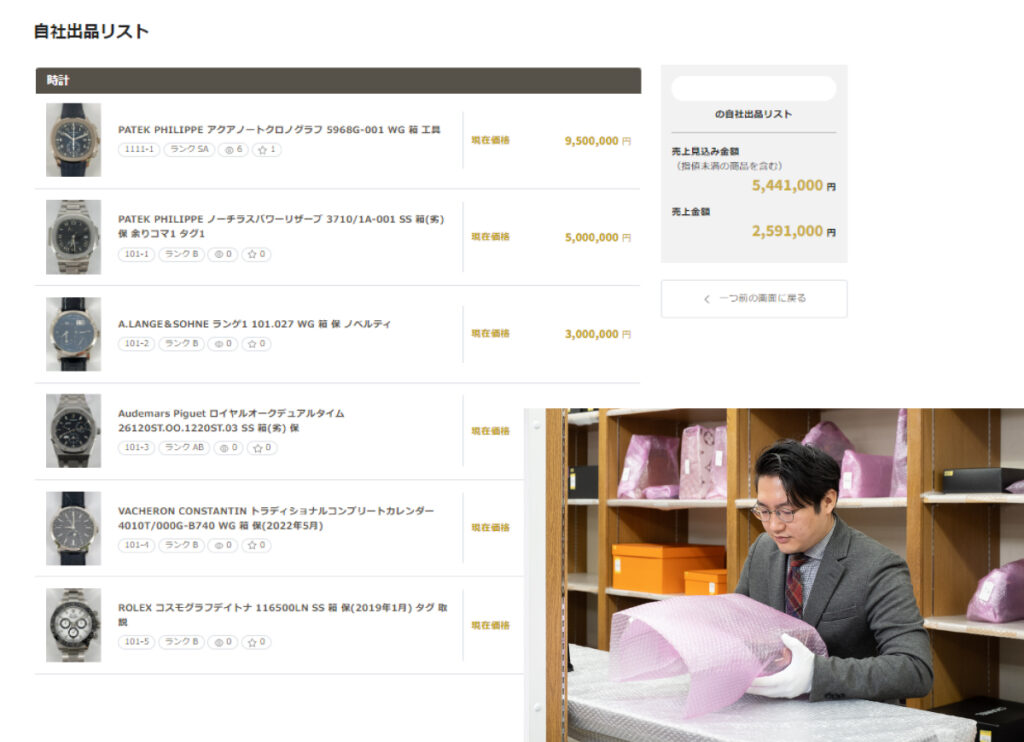Viewport: 1024px width, 742px height.
Task: Click the 売上金額 value 2,591,000 円
Action: [x=793, y=231]
